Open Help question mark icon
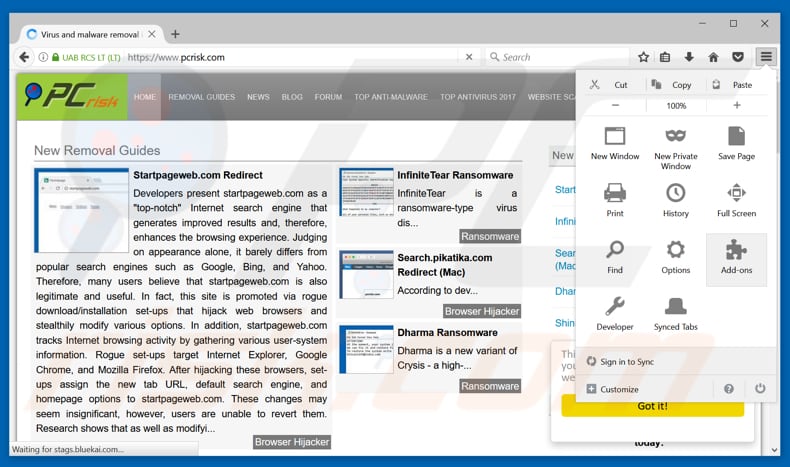 (729, 389)
